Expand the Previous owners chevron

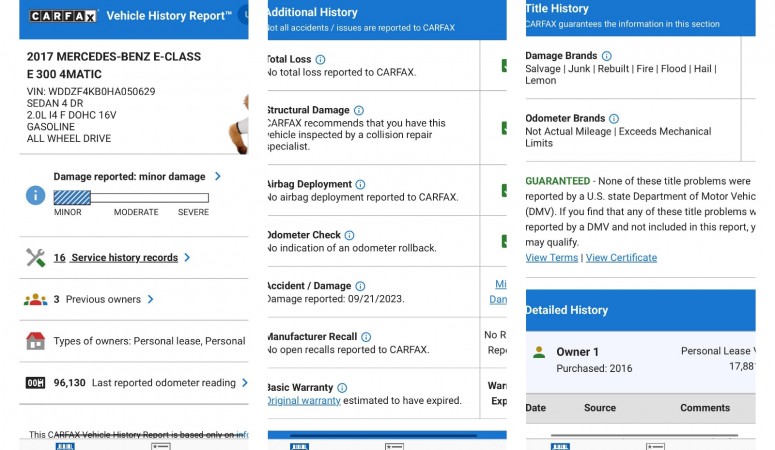pos(151,299)
